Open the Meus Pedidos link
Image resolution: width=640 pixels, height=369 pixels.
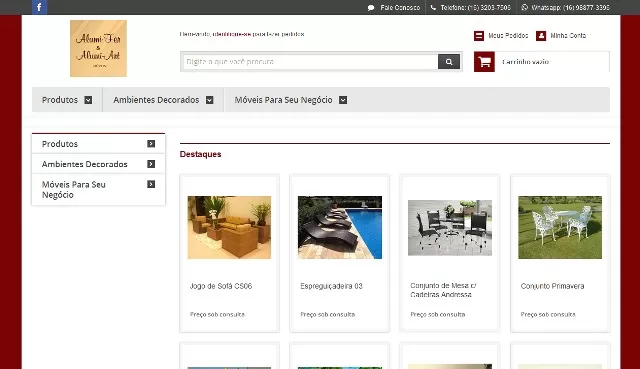[x=508, y=36]
